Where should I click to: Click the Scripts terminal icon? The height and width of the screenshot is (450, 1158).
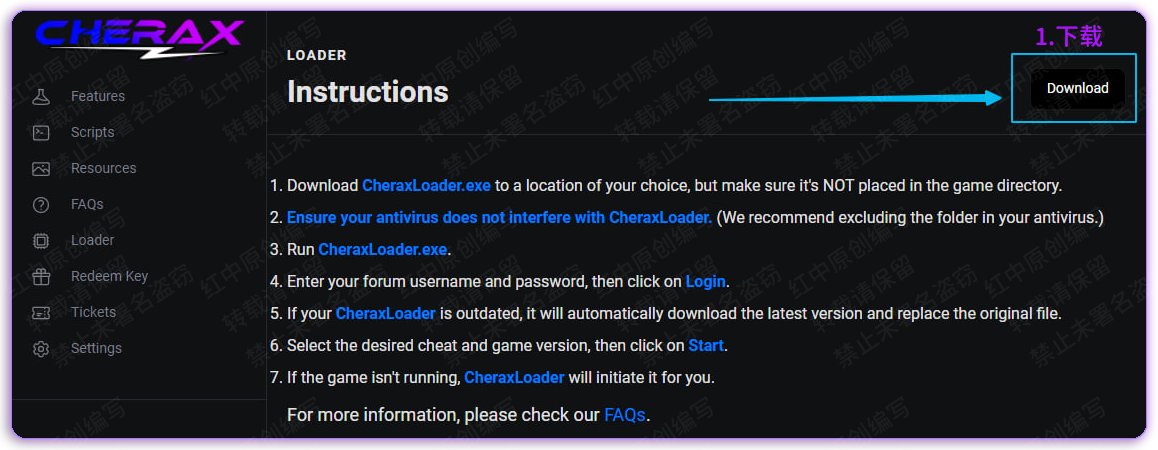click(x=41, y=132)
